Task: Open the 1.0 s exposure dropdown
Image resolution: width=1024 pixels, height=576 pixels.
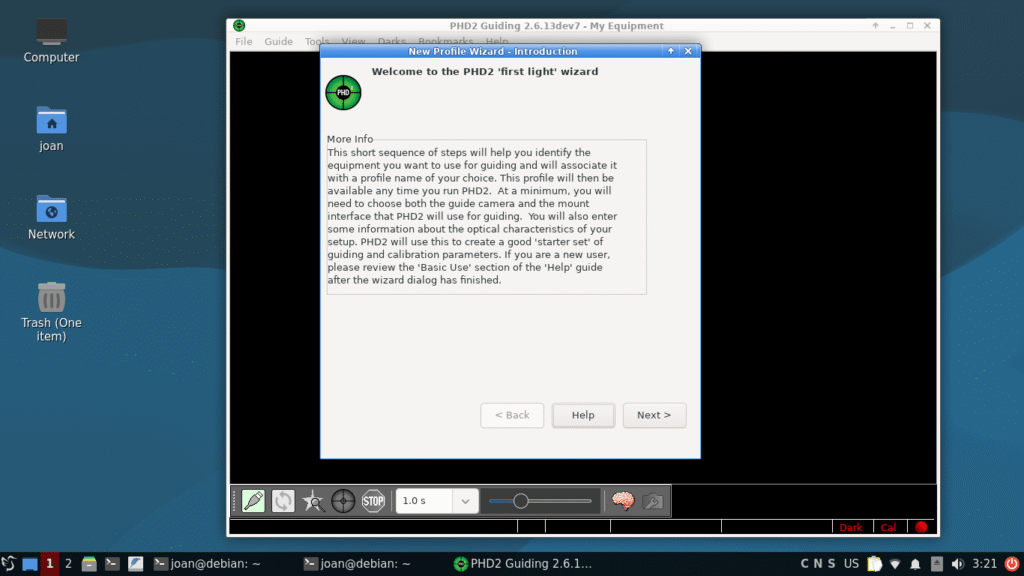Action: click(x=466, y=501)
